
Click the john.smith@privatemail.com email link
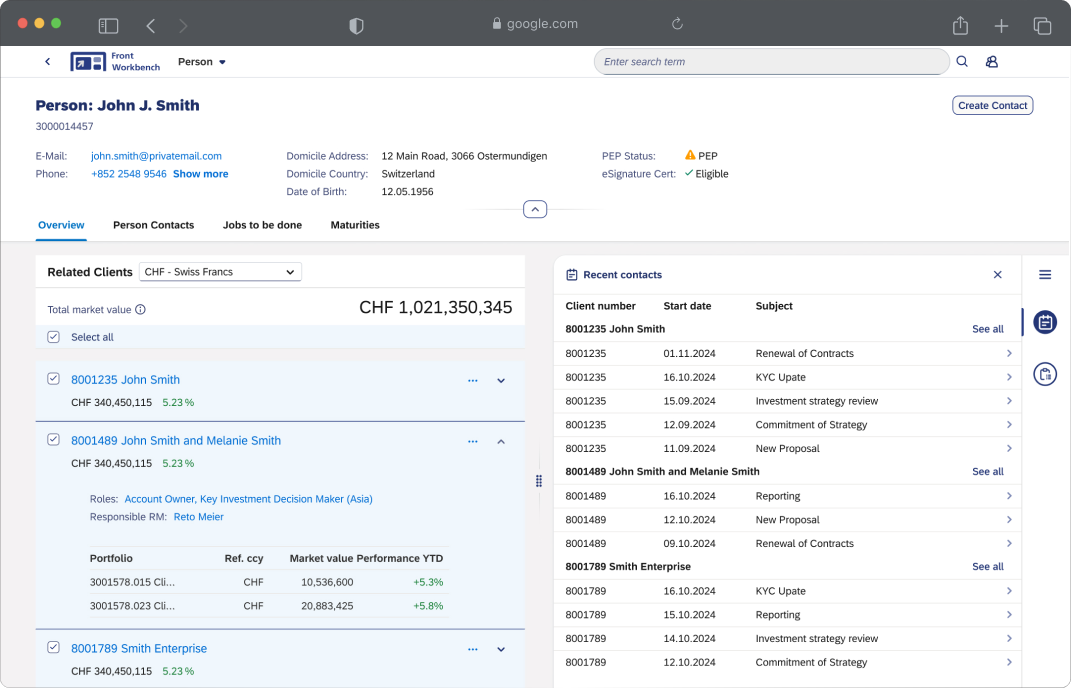coord(156,156)
